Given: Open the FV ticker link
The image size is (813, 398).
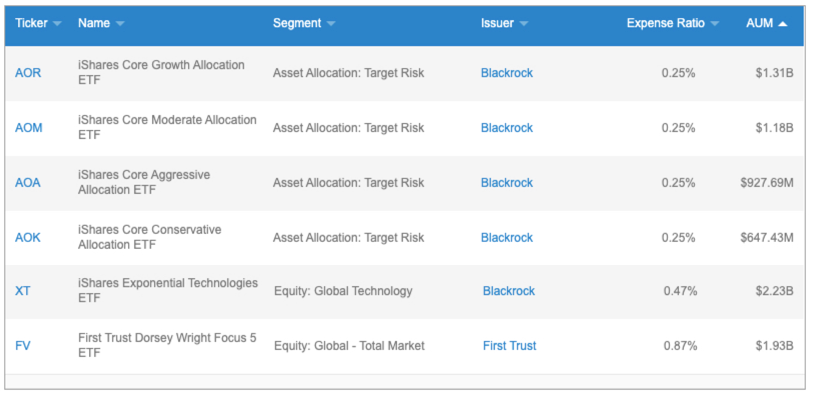Looking at the screenshot, I should point(23,346).
